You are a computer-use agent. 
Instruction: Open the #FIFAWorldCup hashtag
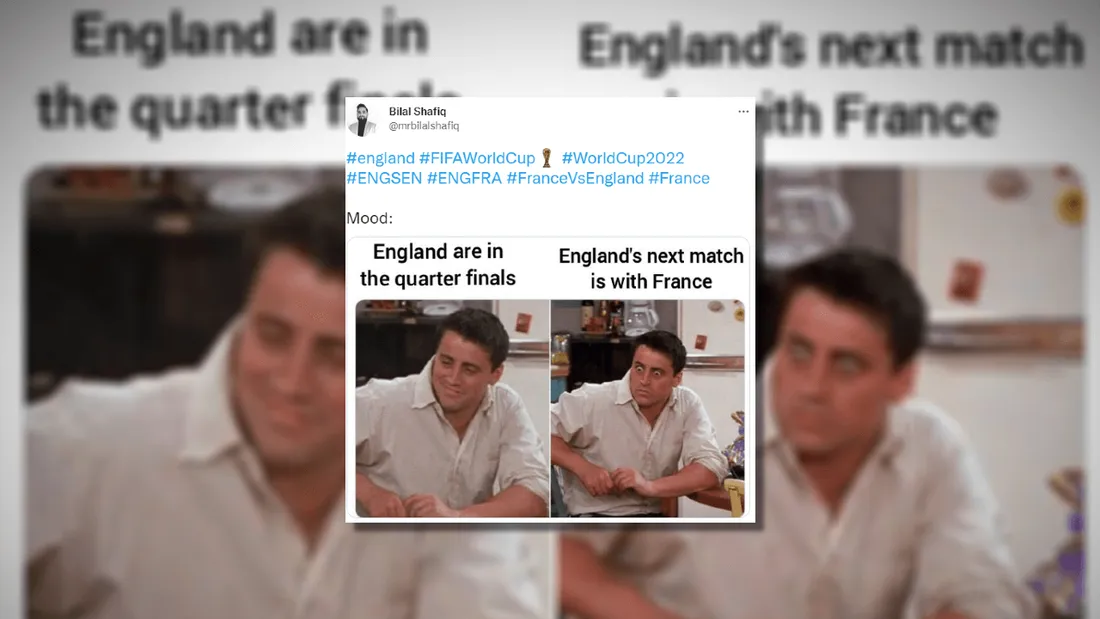pos(477,158)
